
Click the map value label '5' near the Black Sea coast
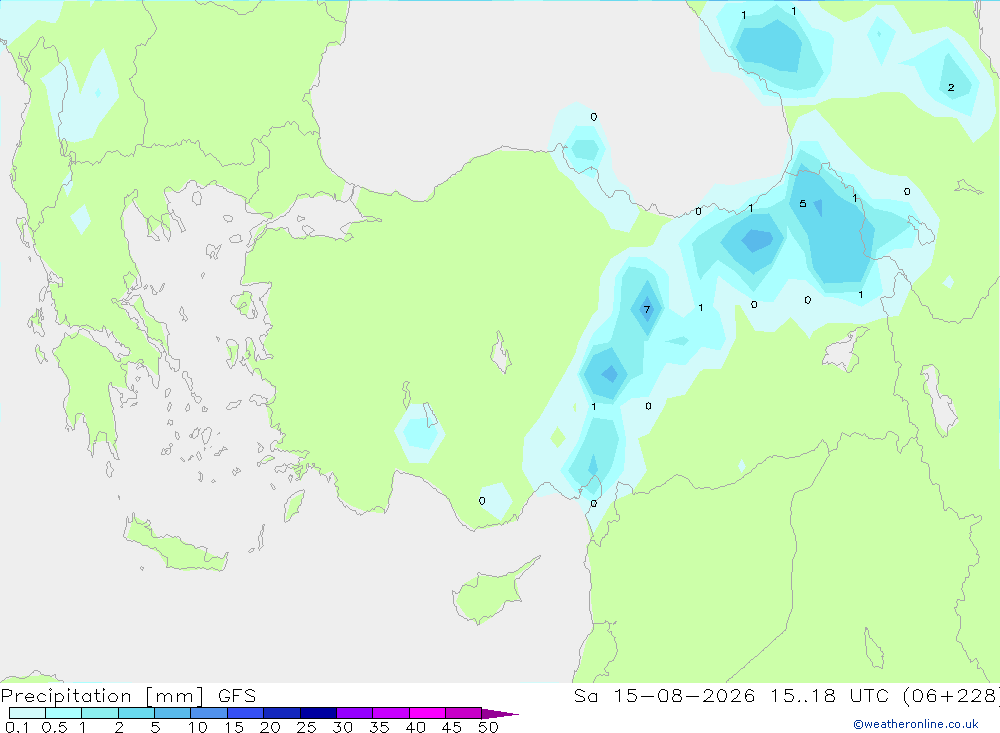(803, 204)
